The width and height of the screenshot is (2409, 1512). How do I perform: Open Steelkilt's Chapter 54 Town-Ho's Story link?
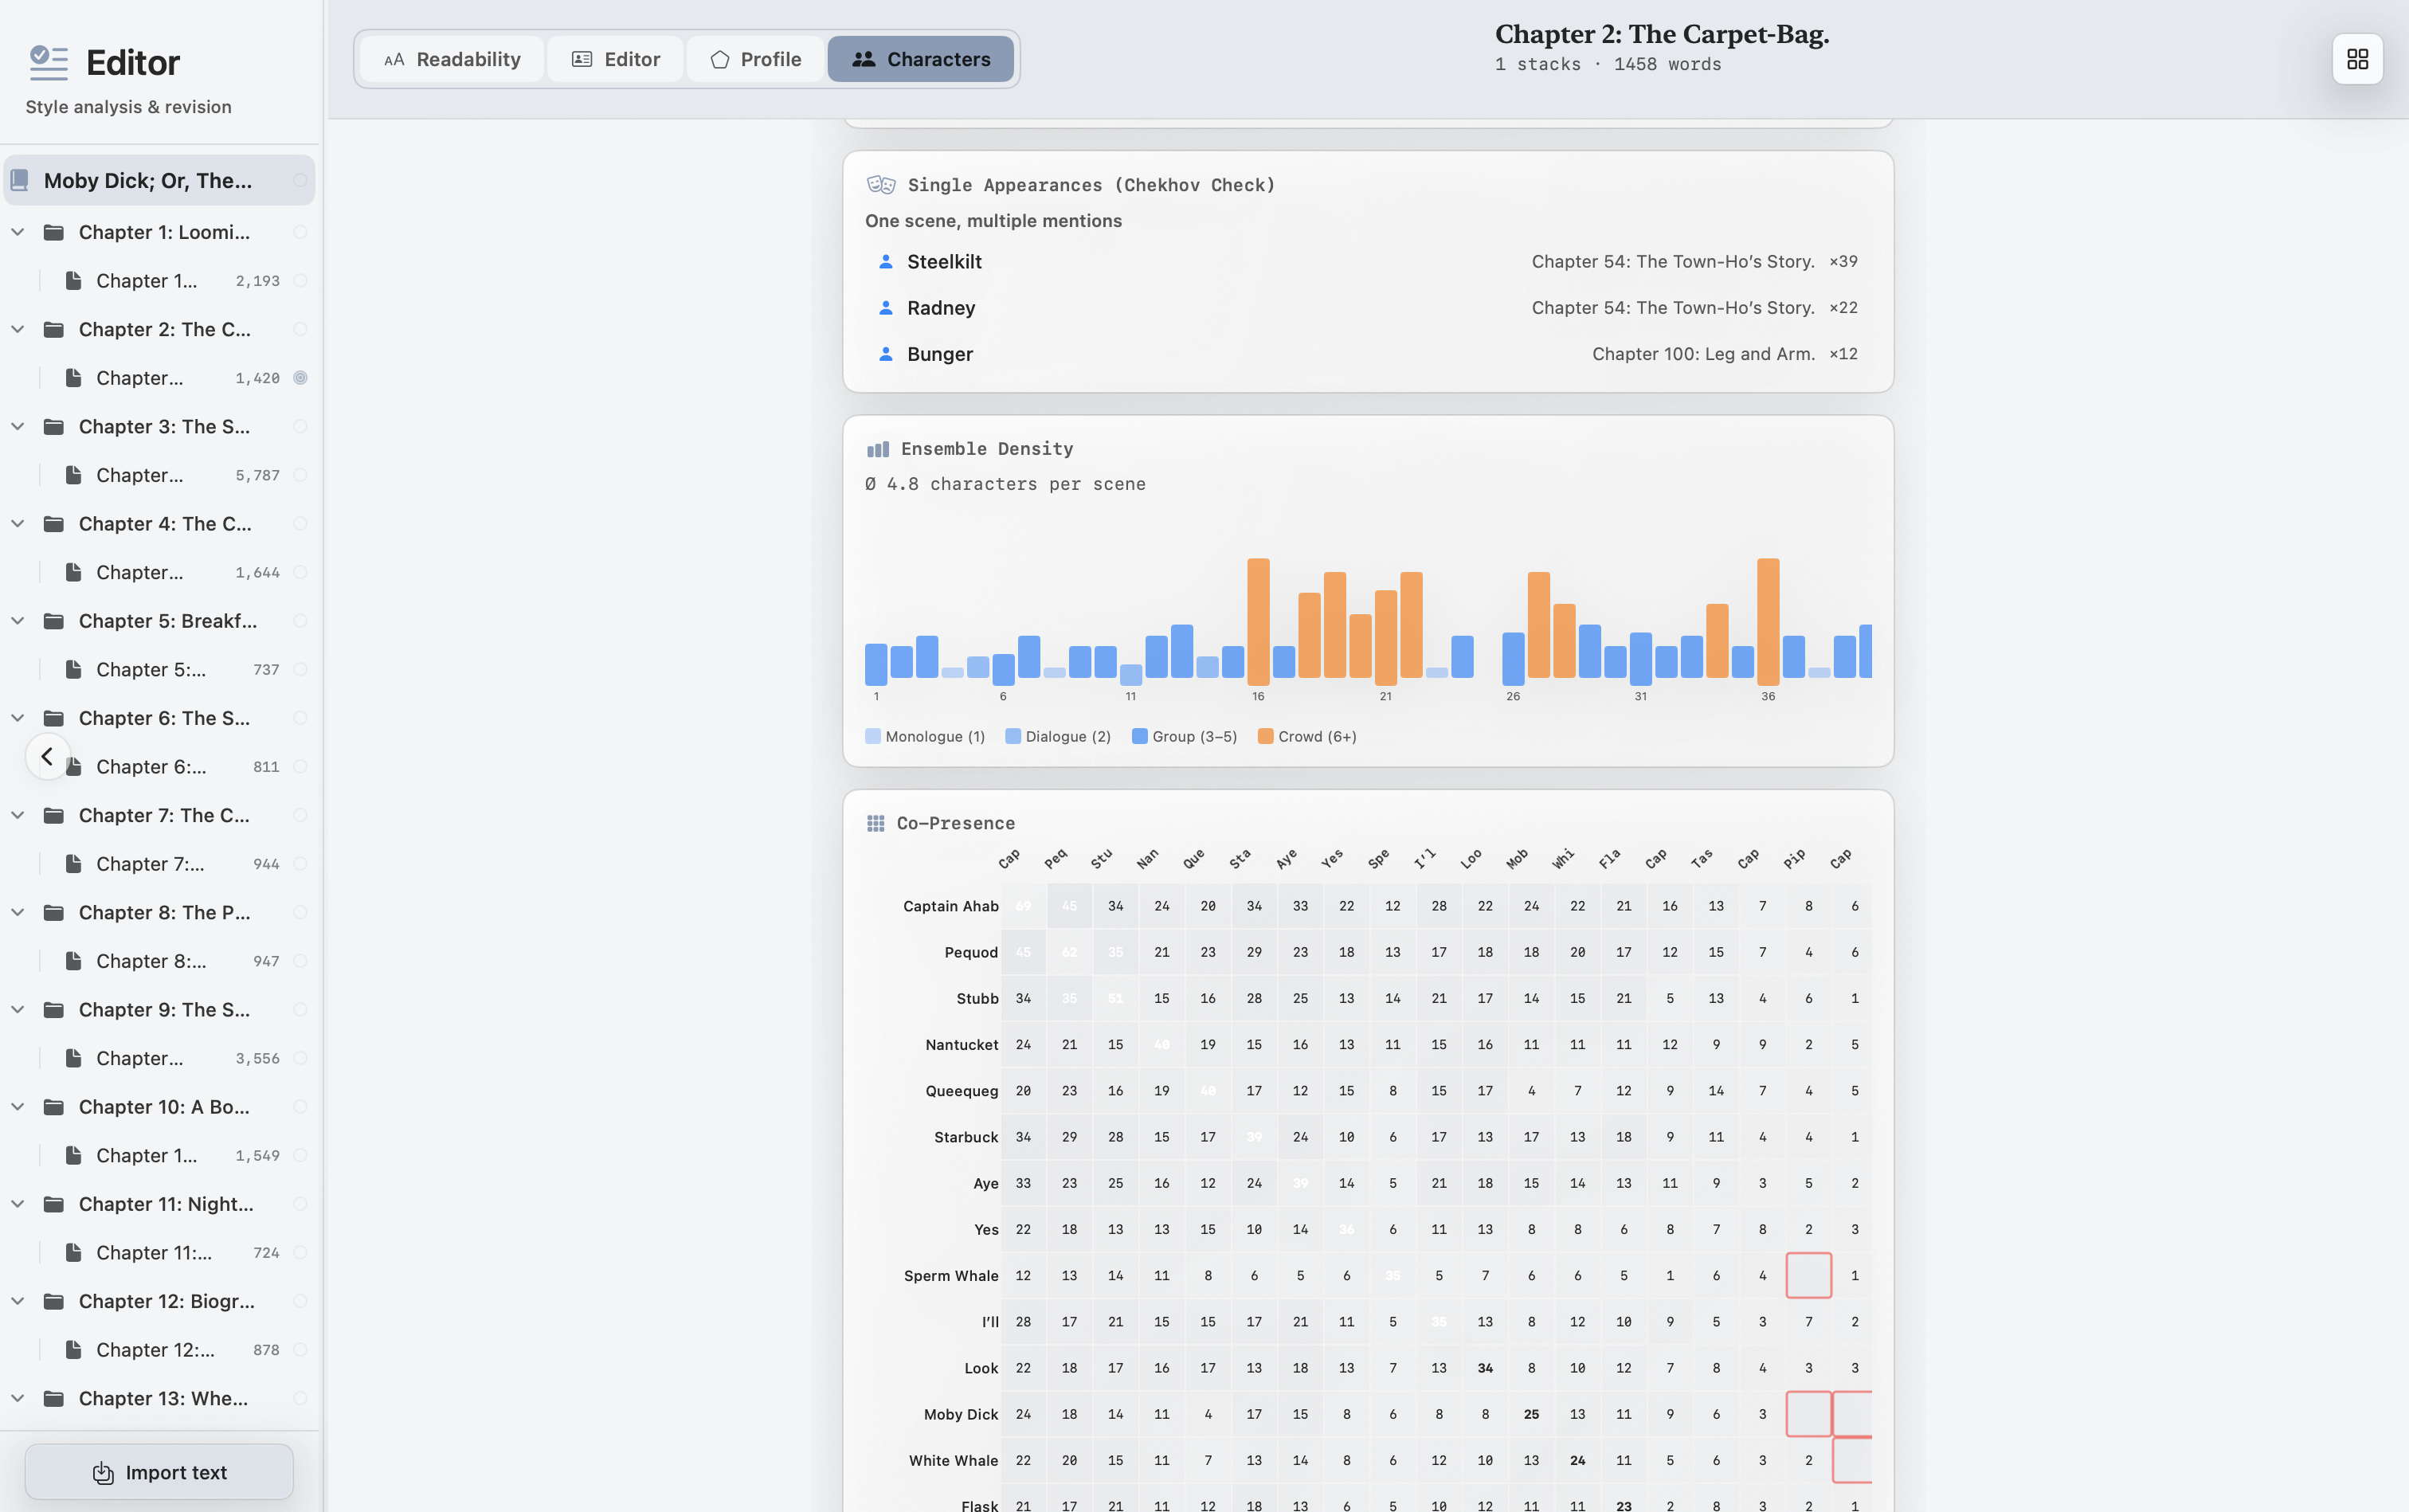[x=1673, y=262]
